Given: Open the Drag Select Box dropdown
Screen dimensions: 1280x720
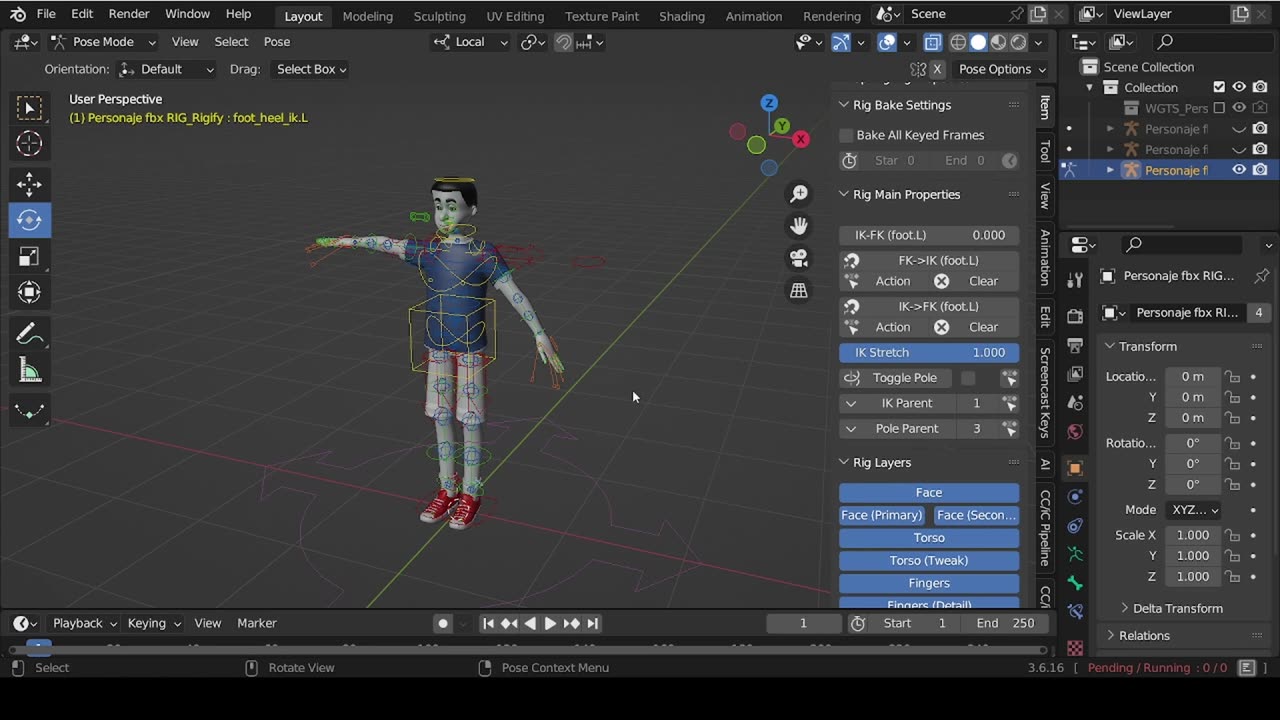Looking at the screenshot, I should point(310,69).
